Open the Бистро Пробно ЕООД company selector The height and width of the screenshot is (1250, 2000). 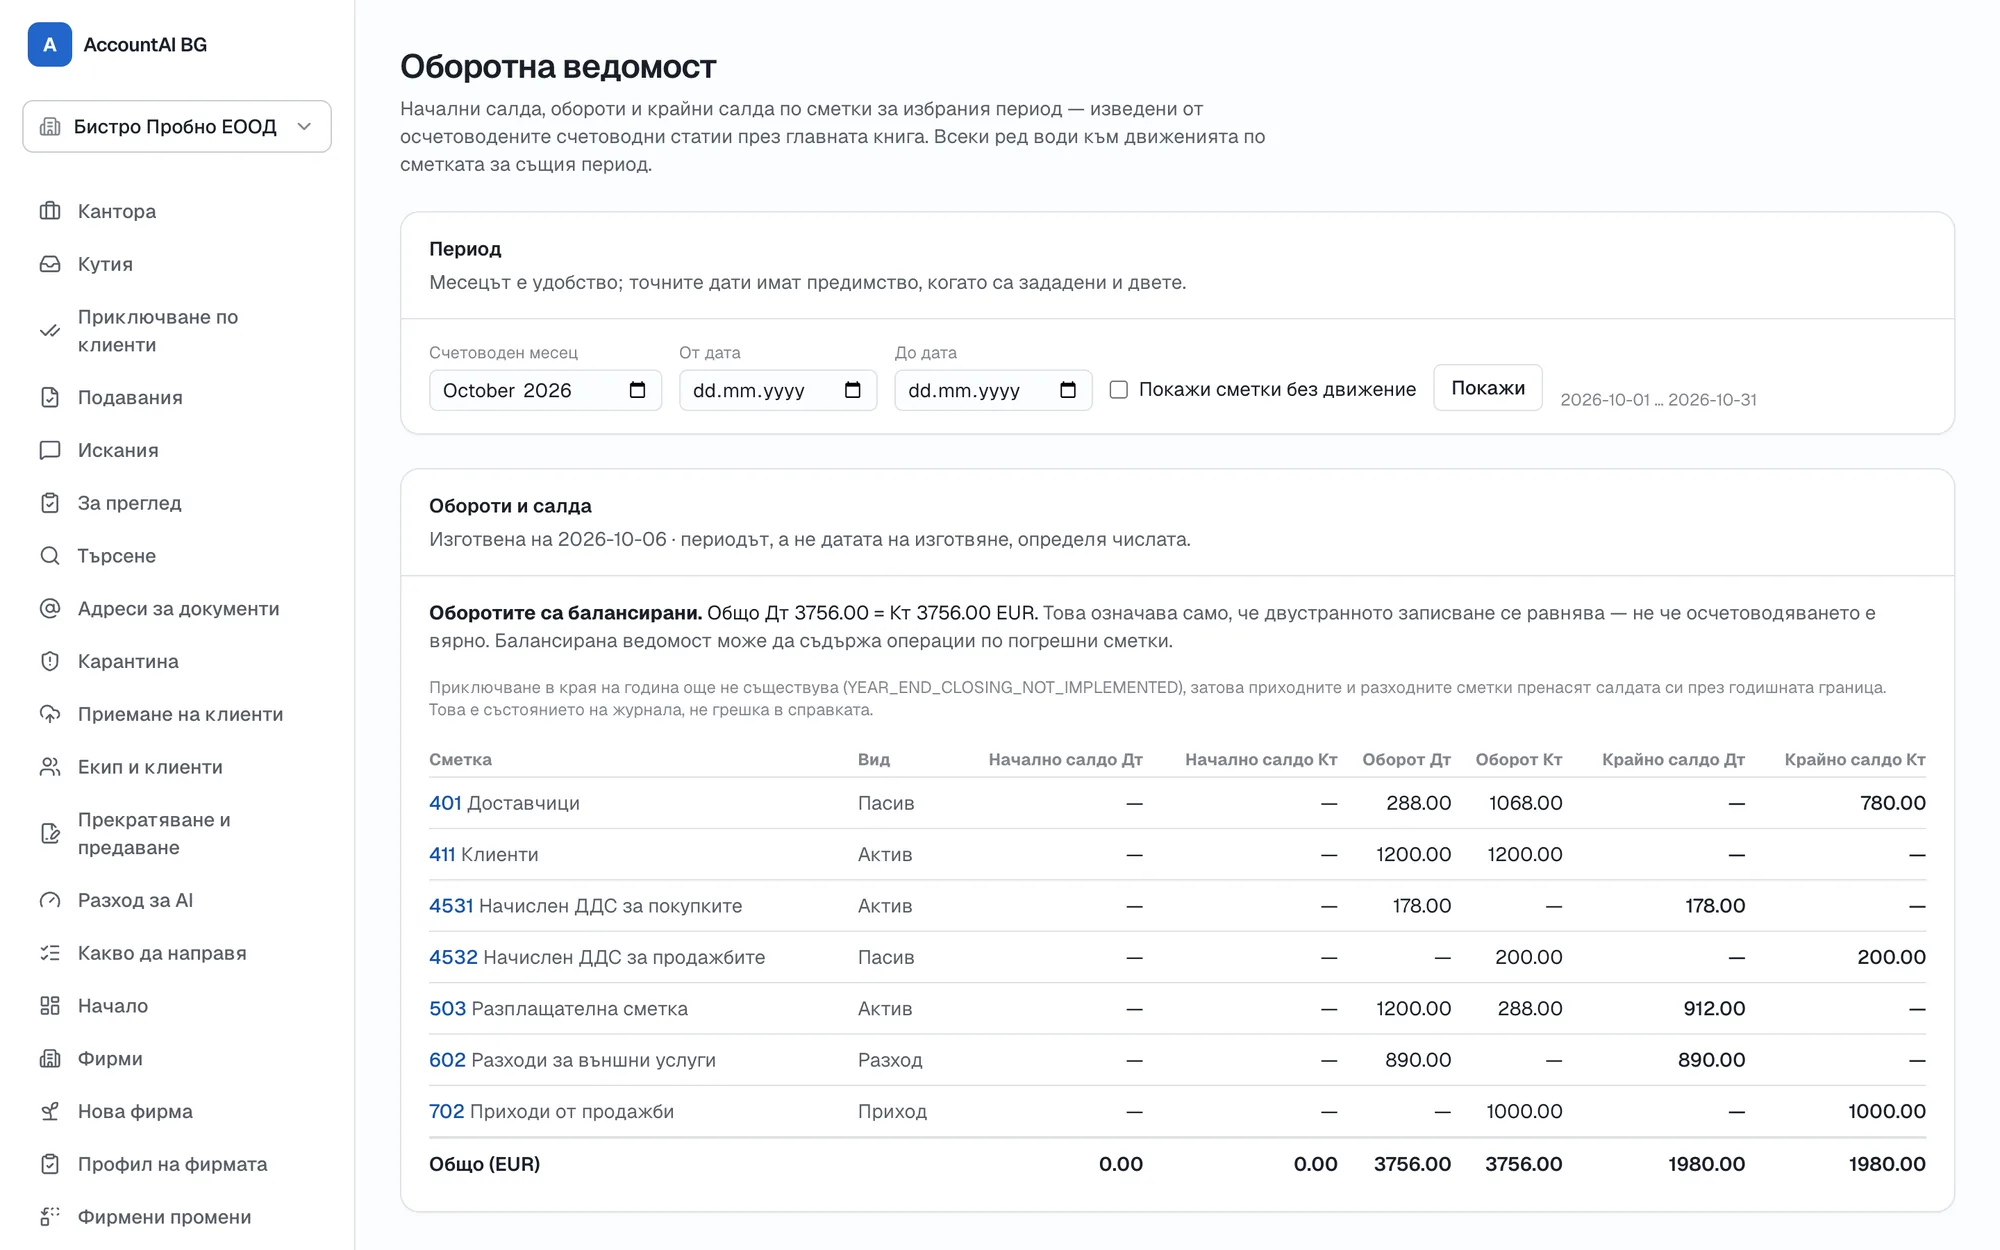point(177,126)
